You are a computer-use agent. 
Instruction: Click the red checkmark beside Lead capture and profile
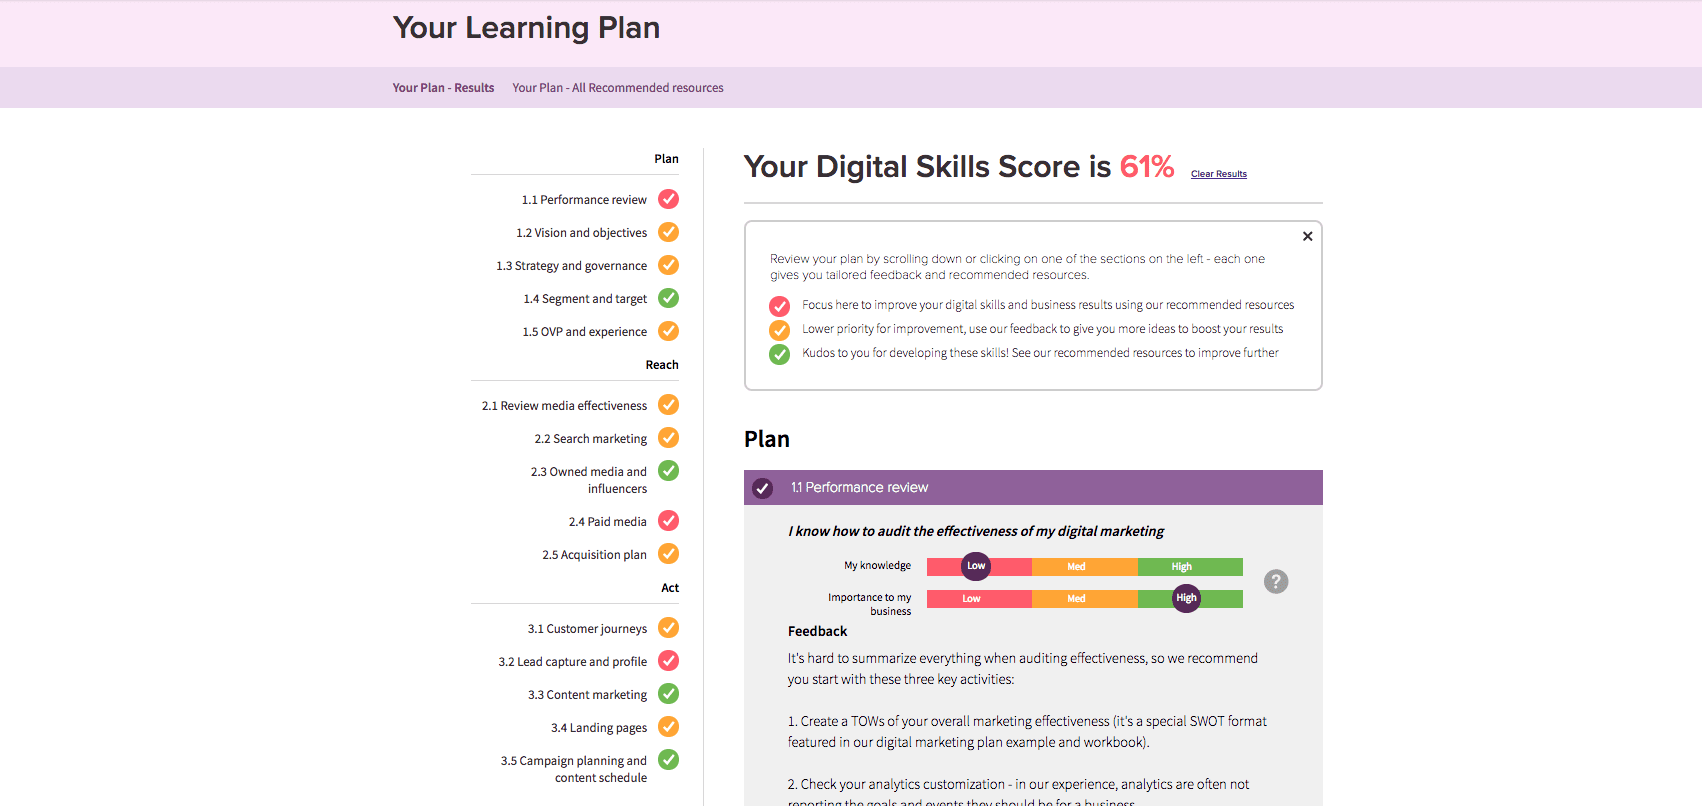coord(669,661)
